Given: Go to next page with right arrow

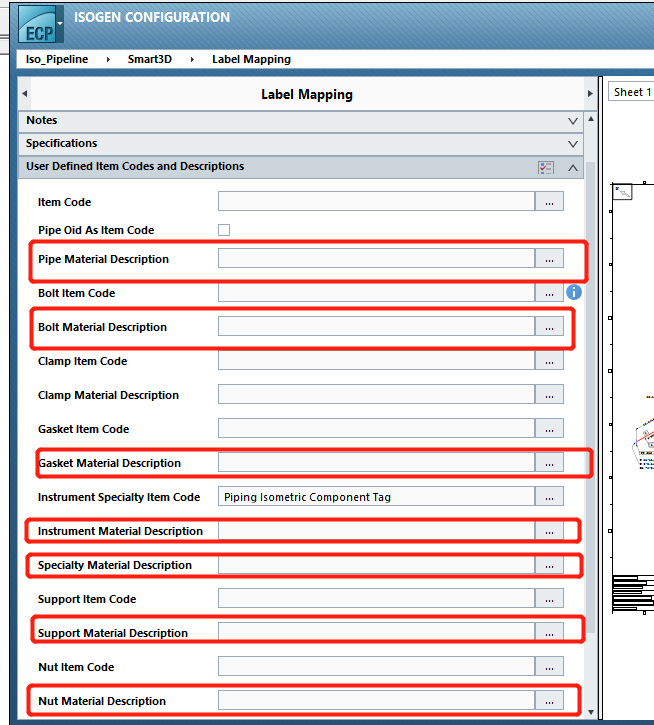Looking at the screenshot, I should pos(590,93).
